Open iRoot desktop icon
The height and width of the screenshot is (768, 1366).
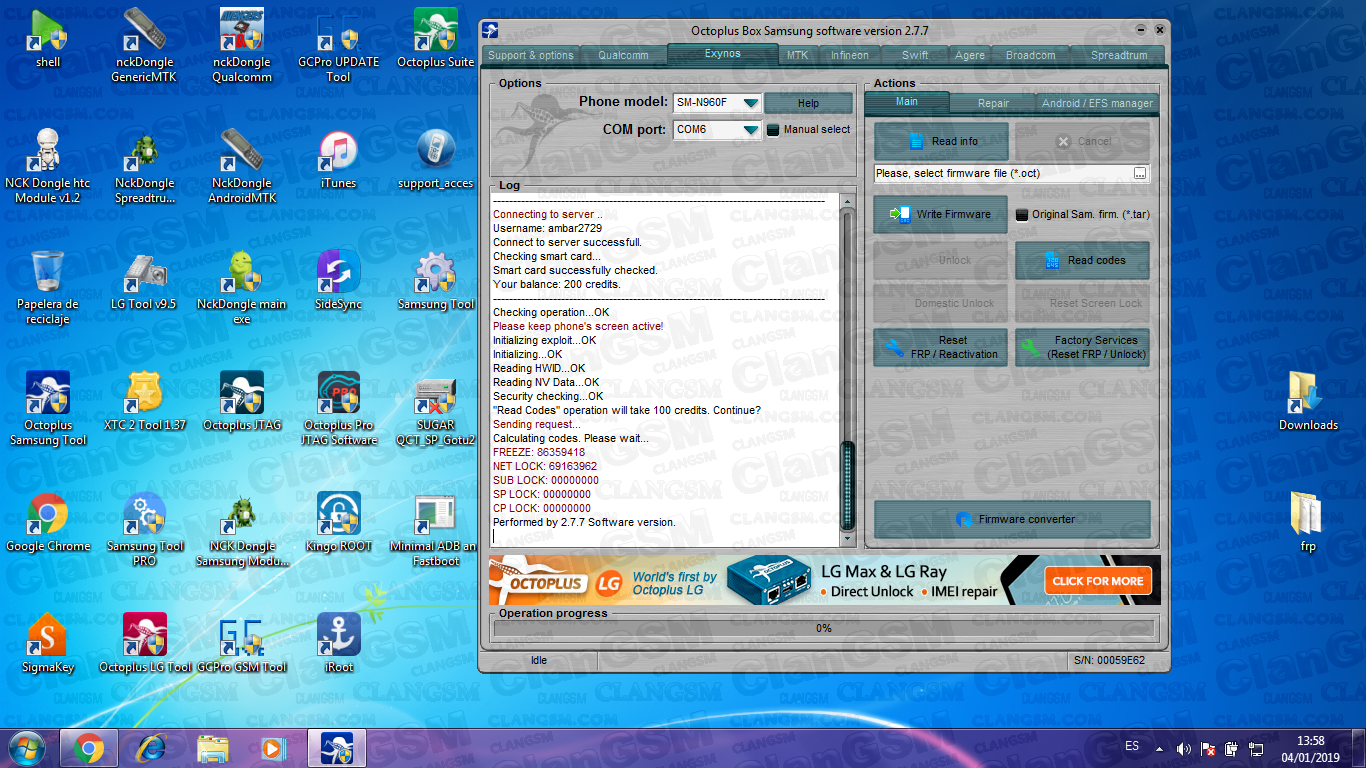click(x=338, y=644)
